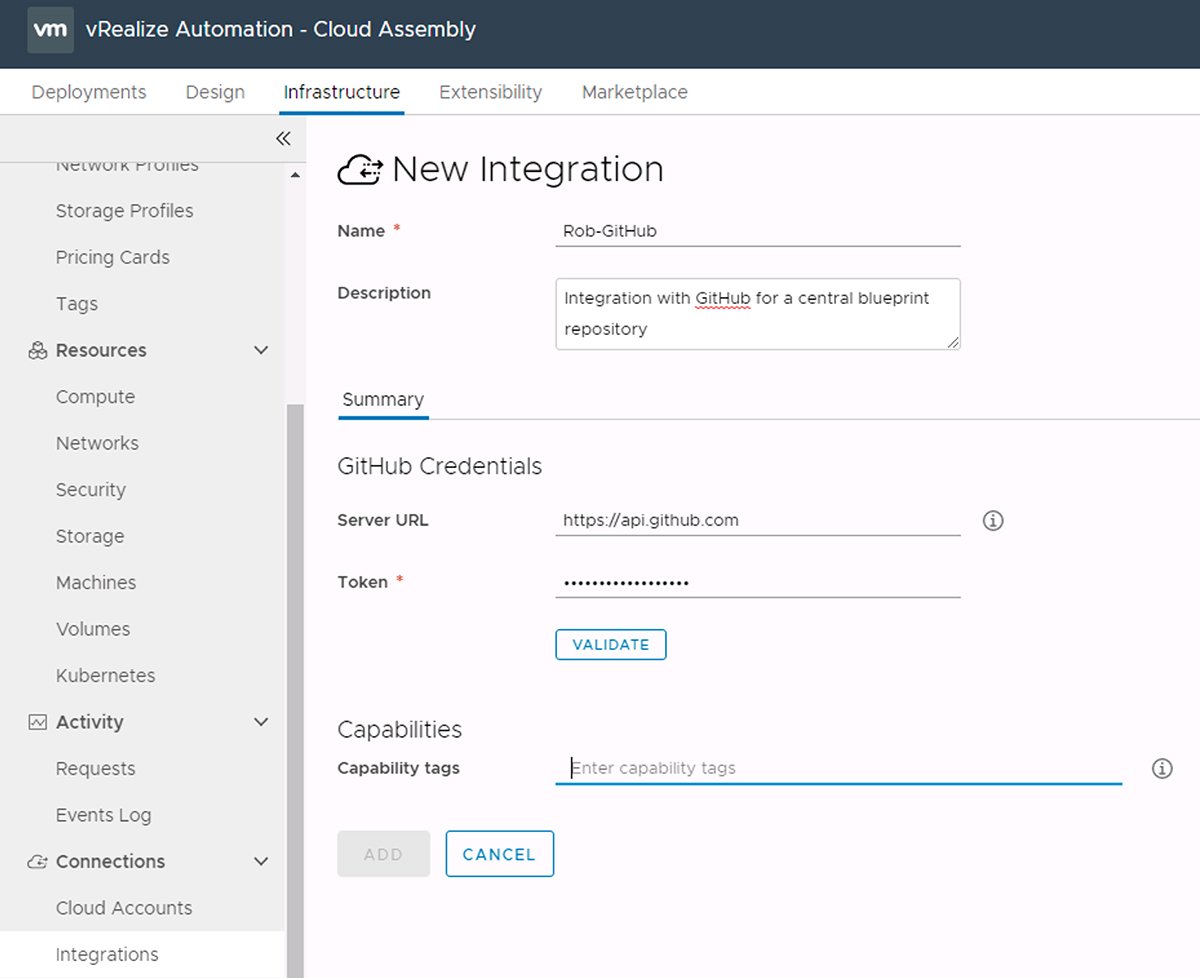Collapse the Connections section
The image size is (1200, 978).
click(261, 861)
